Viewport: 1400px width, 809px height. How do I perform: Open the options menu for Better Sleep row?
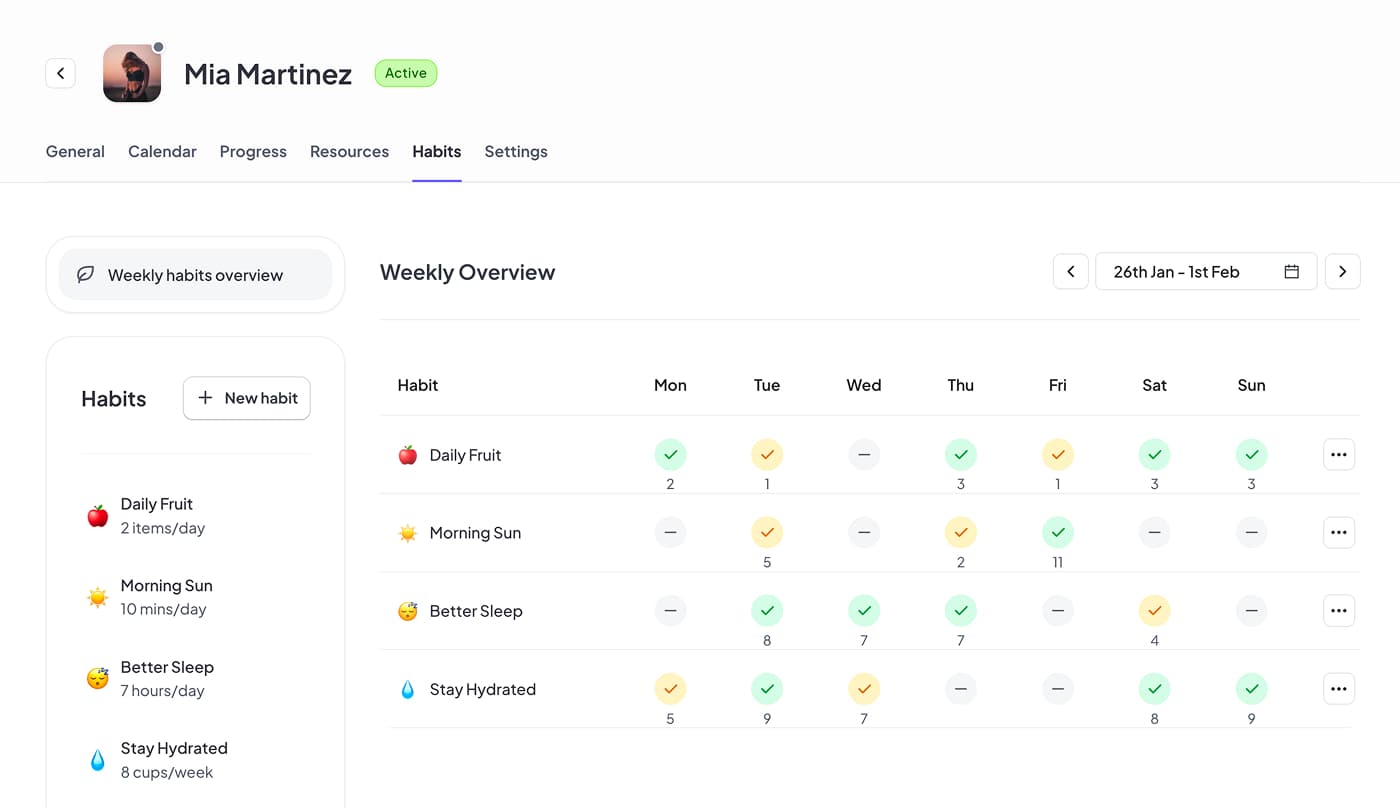point(1339,610)
